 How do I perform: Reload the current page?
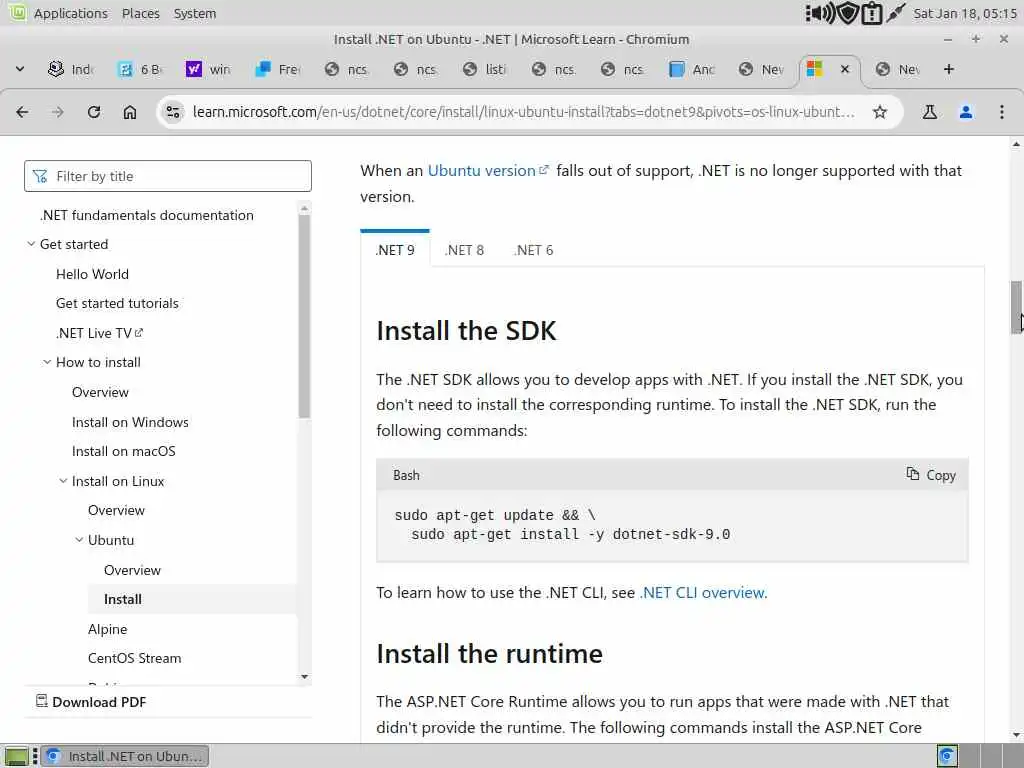94,112
